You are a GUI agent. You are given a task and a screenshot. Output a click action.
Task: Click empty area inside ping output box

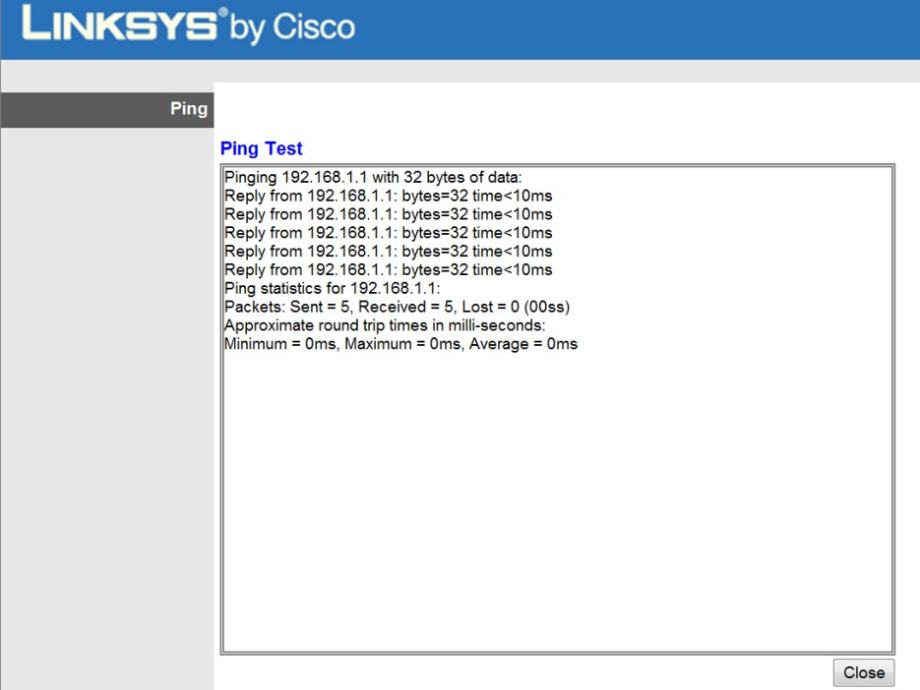(x=556, y=500)
